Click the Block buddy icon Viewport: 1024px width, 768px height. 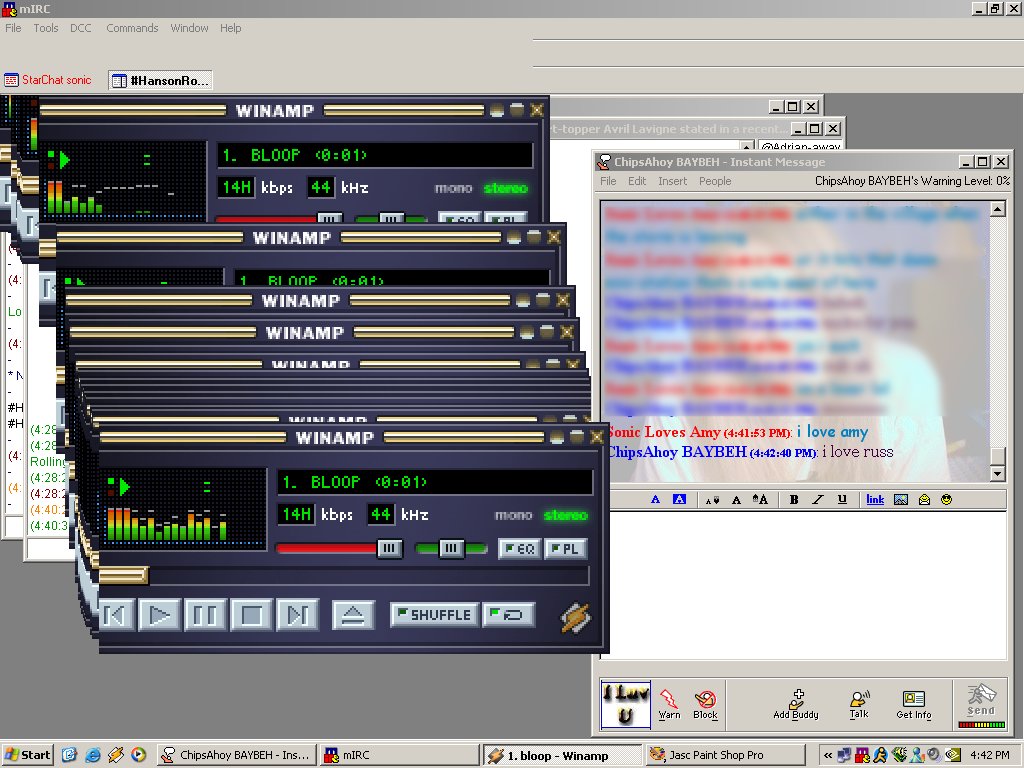coord(705,703)
